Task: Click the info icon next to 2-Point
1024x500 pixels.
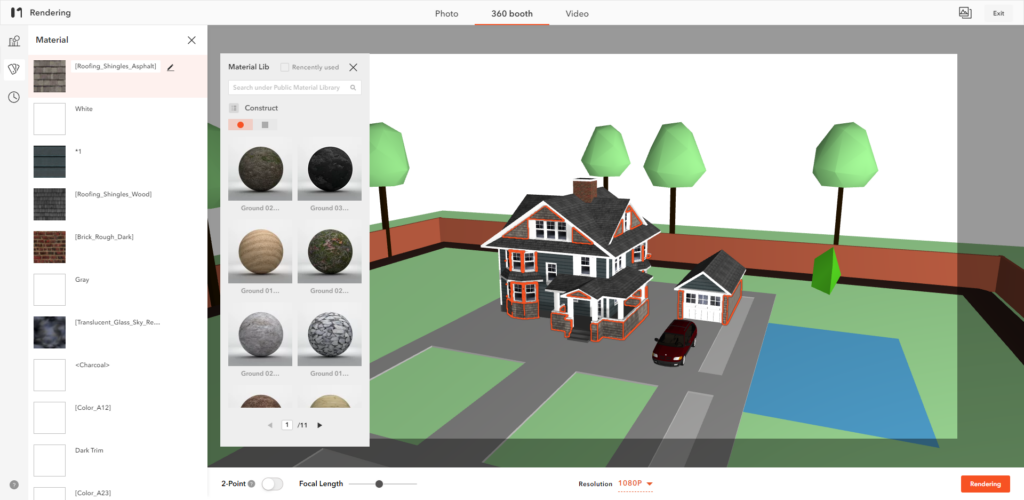Action: coord(251,484)
